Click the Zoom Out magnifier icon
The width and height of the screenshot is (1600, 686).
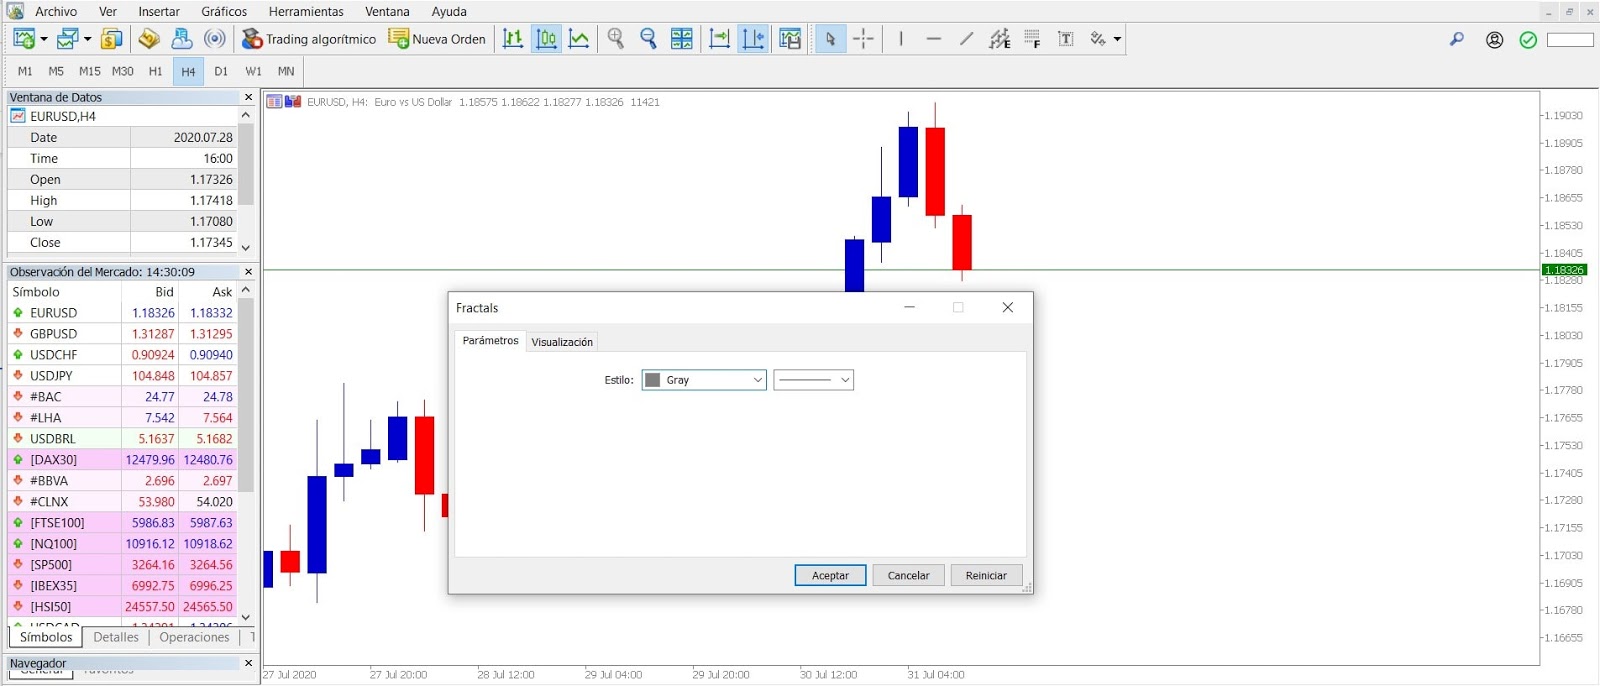pyautogui.click(x=648, y=39)
